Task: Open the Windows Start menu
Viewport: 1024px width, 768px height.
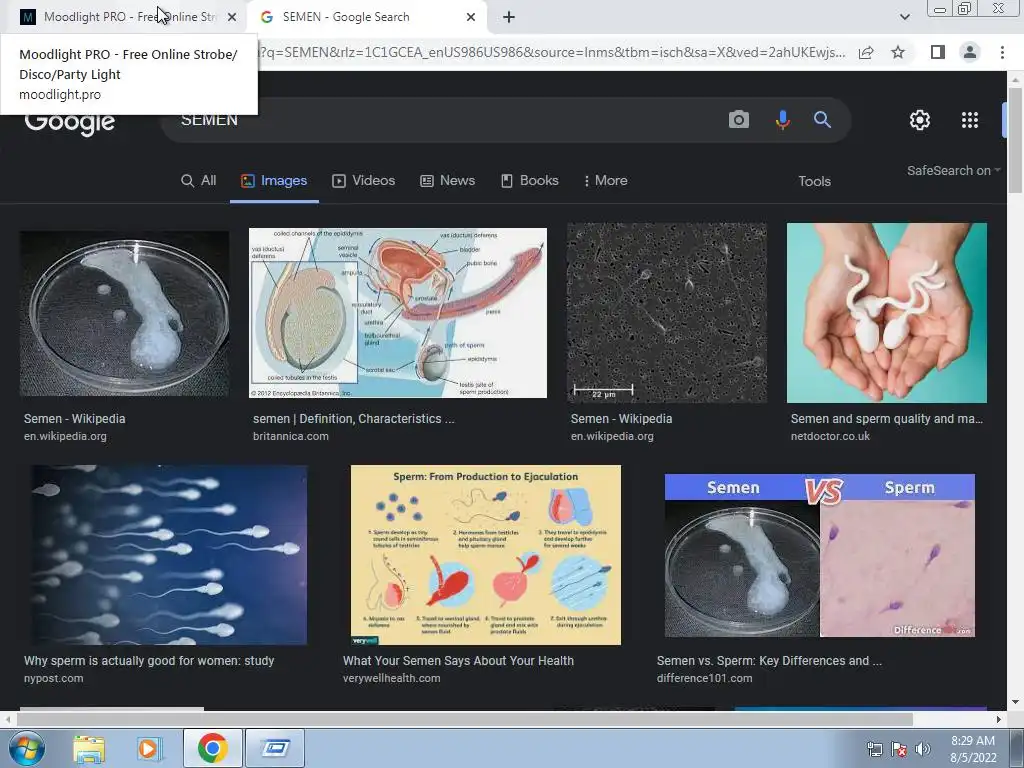Action: pos(26,749)
